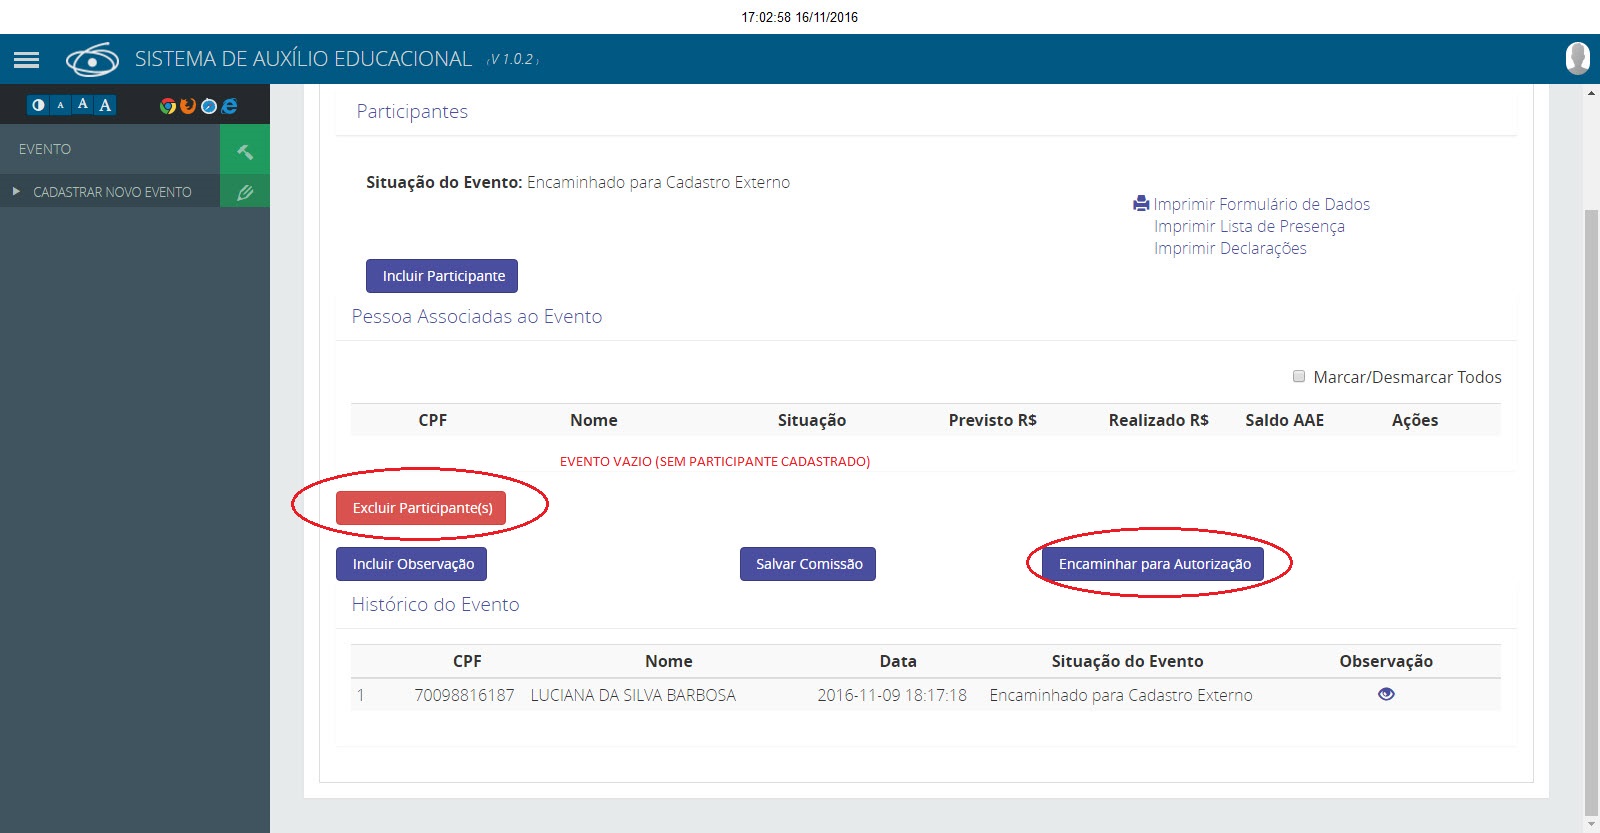Click date 2016-11-09 18:17:18
The image size is (1600, 833).
tap(892, 695)
